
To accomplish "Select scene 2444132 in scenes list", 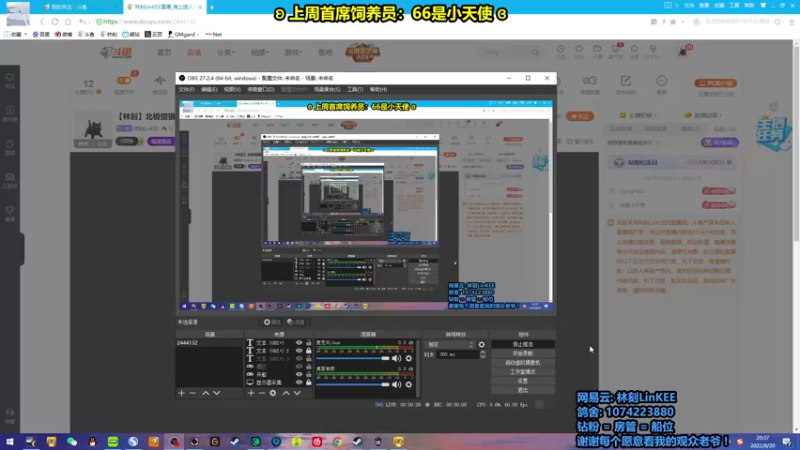I will pos(209,343).
